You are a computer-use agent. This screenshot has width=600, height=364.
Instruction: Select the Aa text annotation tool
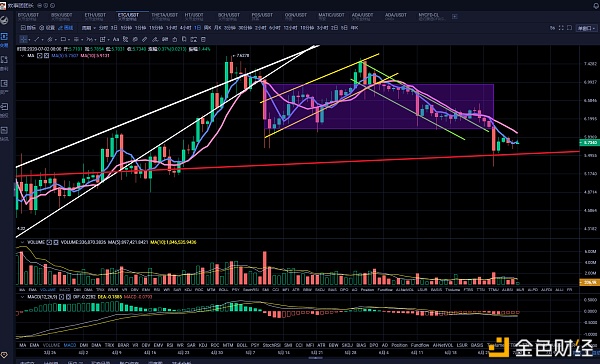[x=116, y=39]
